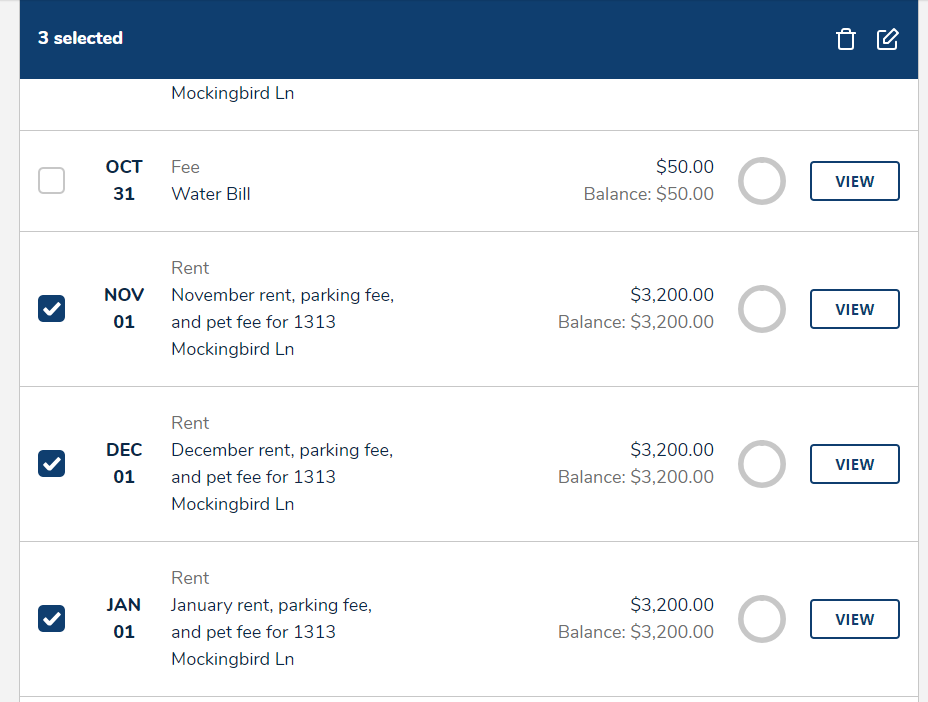View the January rent charge

point(854,619)
